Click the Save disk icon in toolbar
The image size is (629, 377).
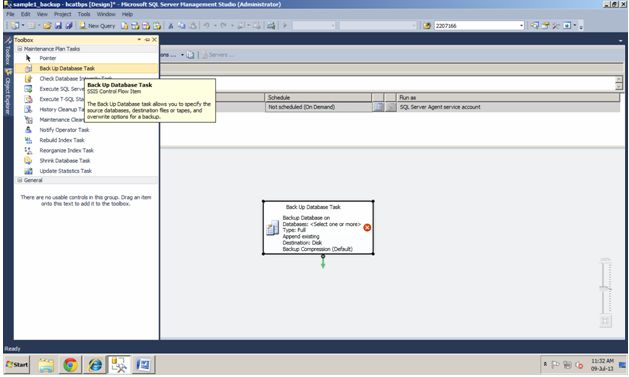(x=59, y=26)
